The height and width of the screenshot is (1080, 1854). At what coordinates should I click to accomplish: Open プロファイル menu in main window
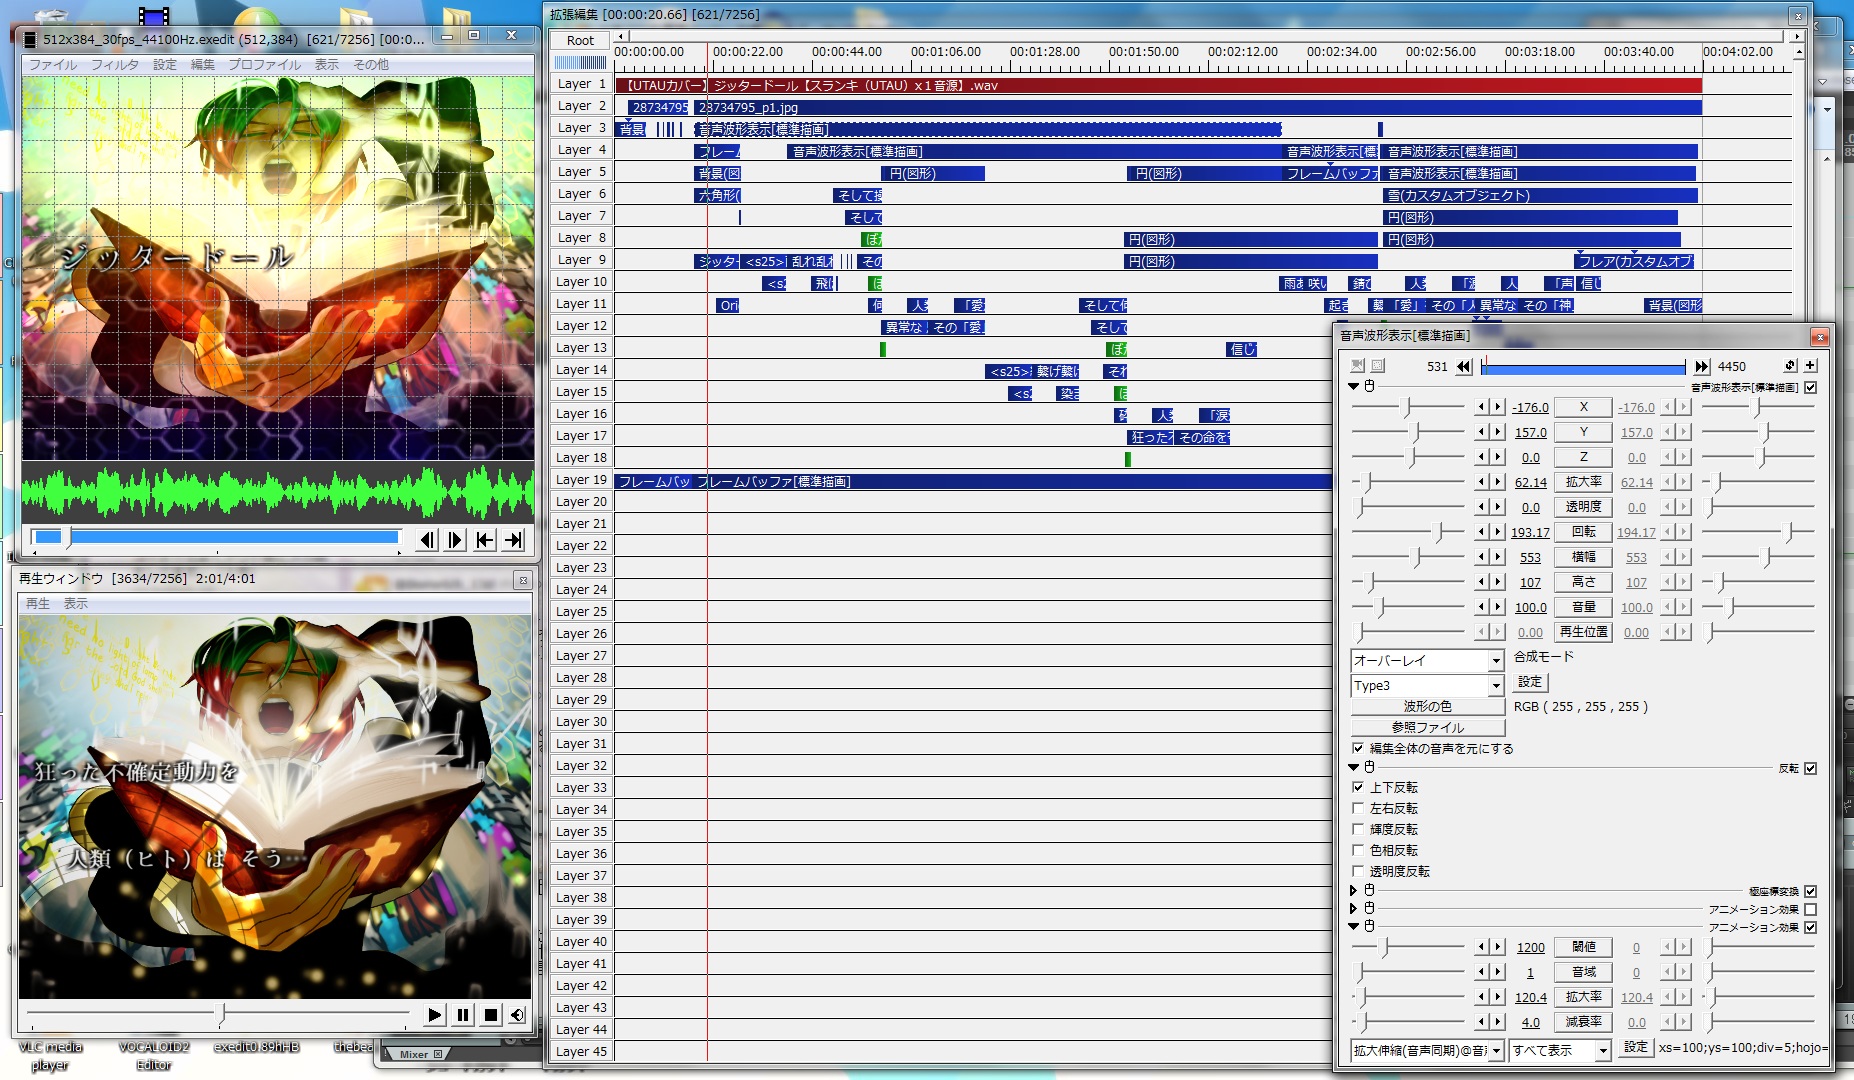tap(264, 64)
